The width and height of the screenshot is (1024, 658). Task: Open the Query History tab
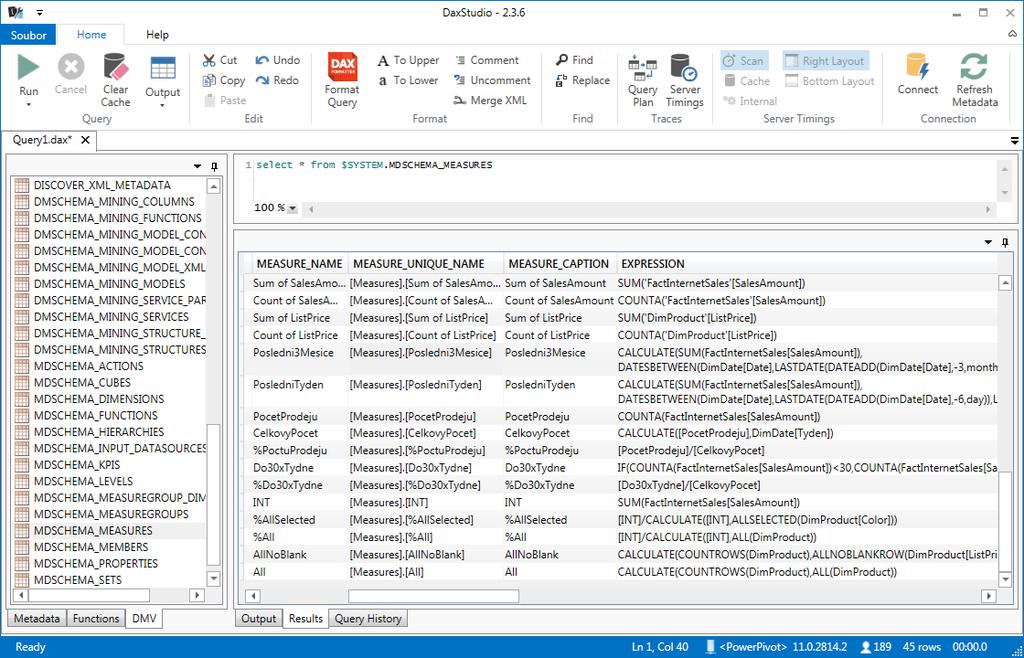(x=368, y=618)
